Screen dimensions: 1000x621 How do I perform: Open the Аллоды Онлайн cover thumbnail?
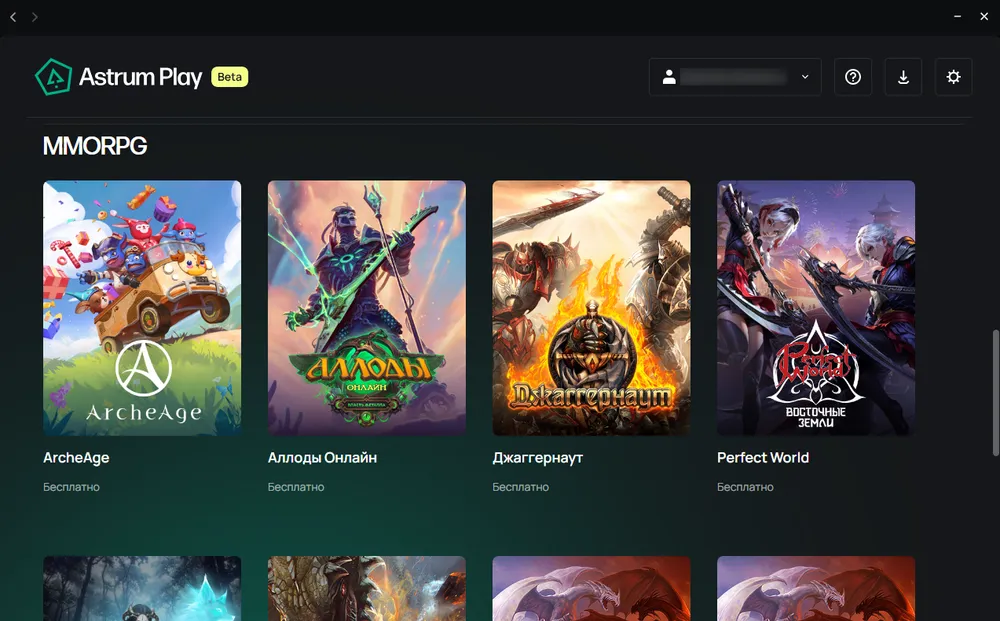click(367, 308)
